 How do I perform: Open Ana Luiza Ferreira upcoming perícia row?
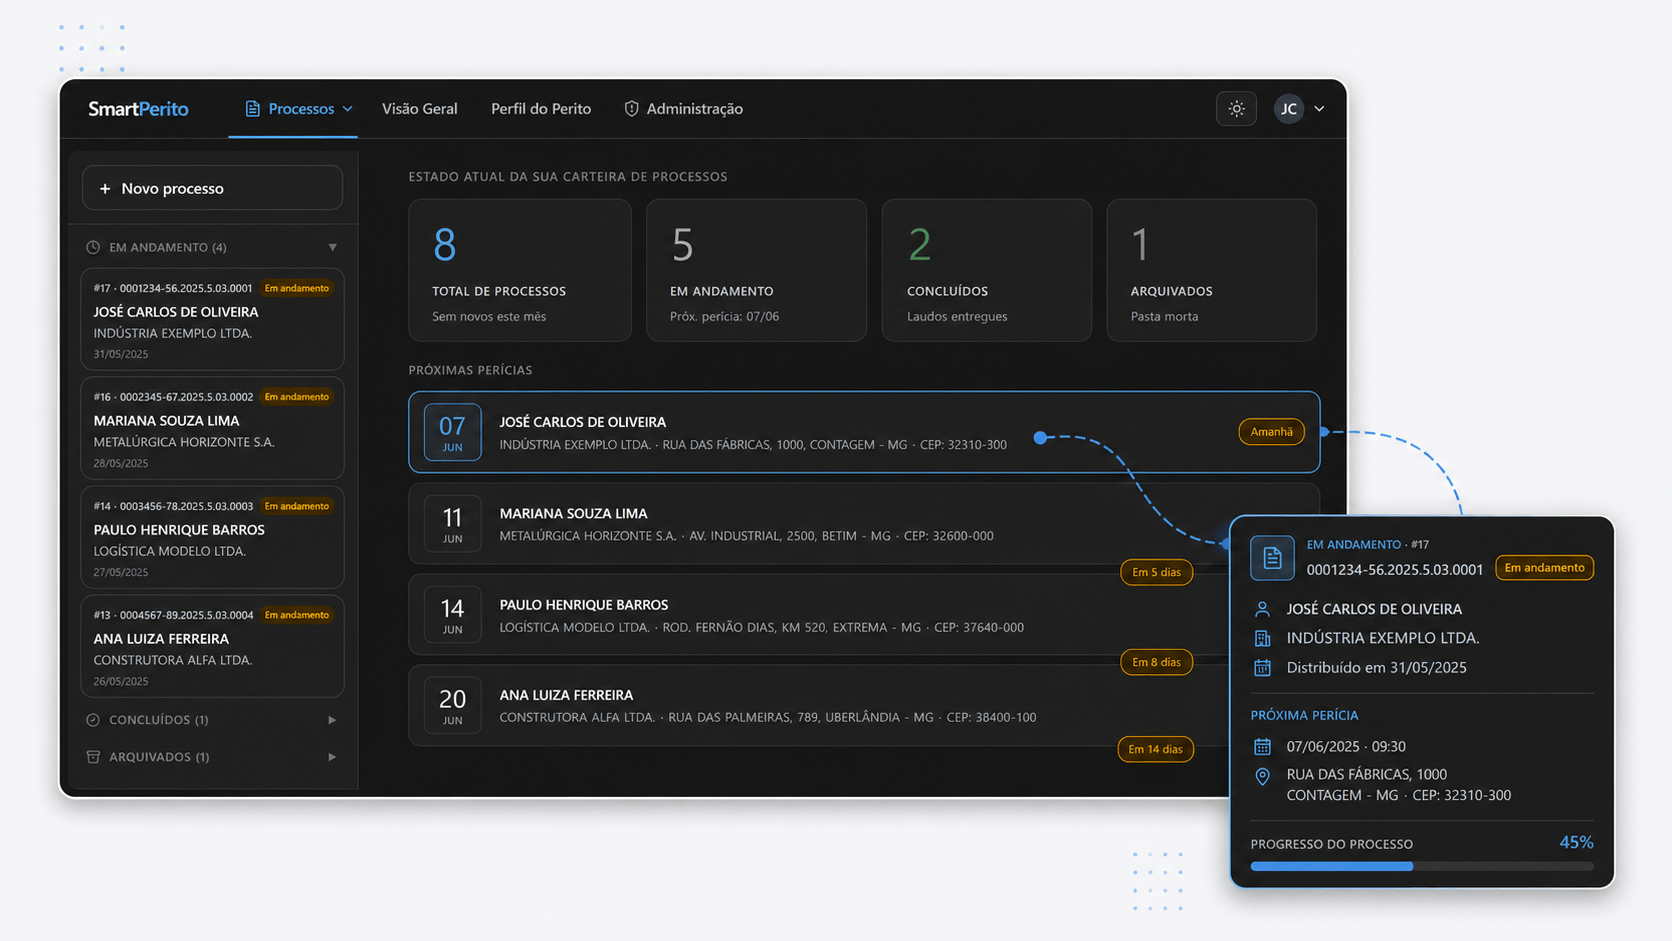818,705
